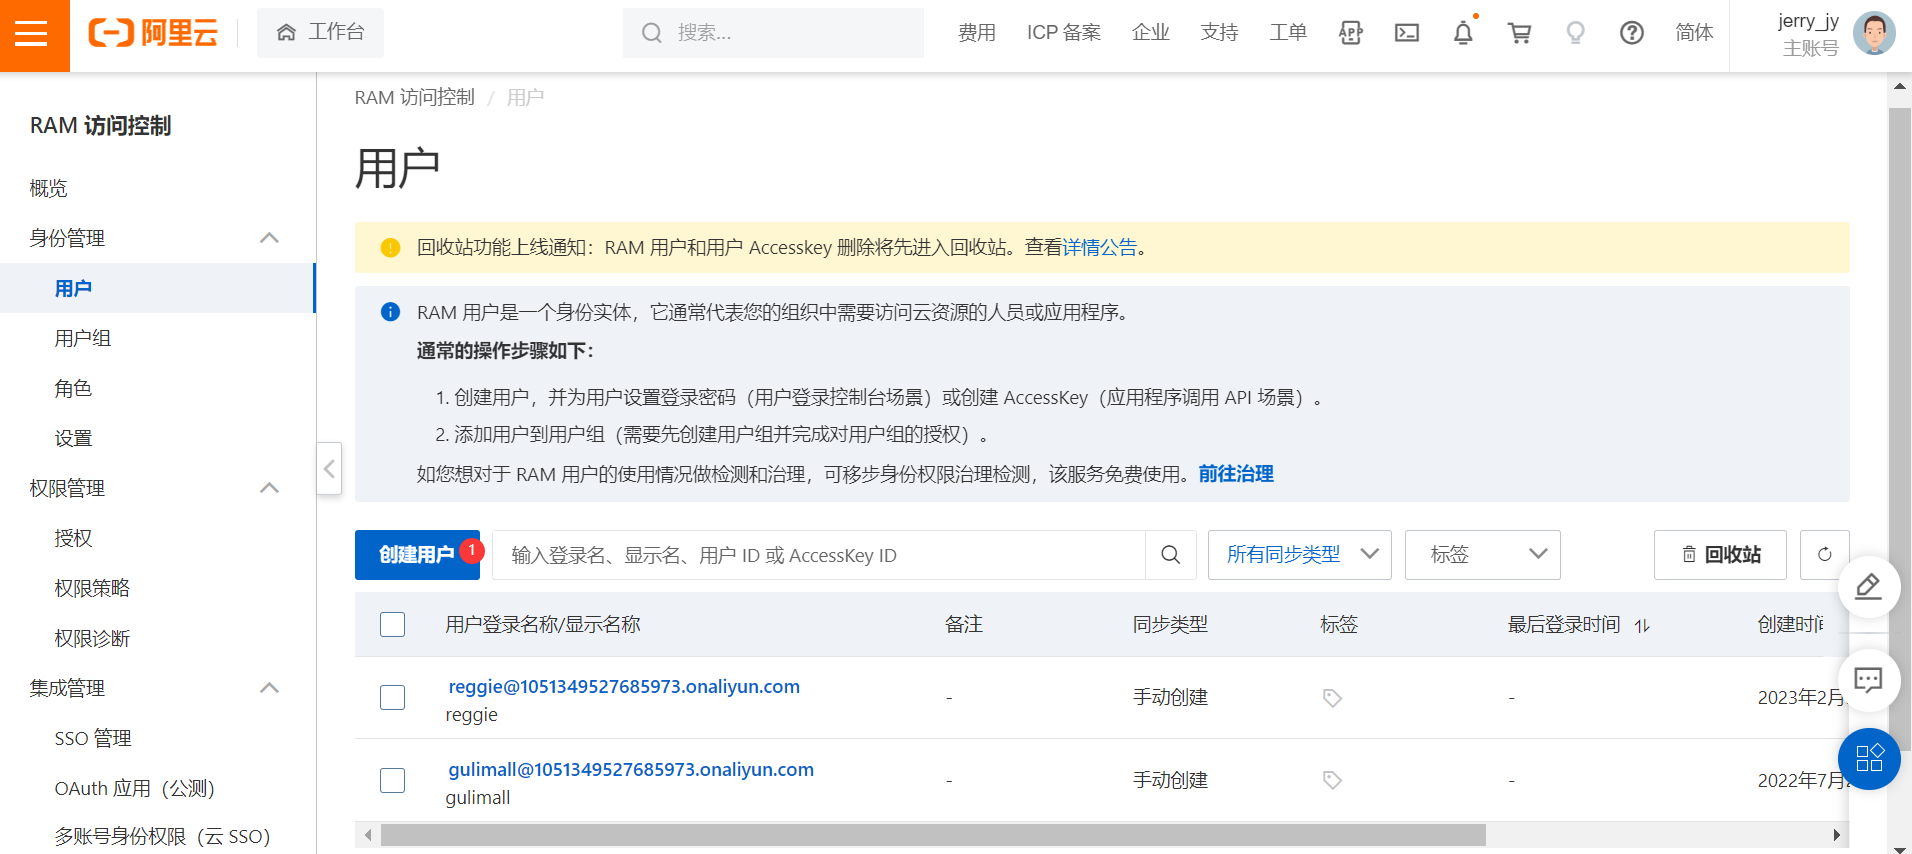Click the yellow warning icon in banner
This screenshot has height=854, width=1912.
tap(391, 248)
